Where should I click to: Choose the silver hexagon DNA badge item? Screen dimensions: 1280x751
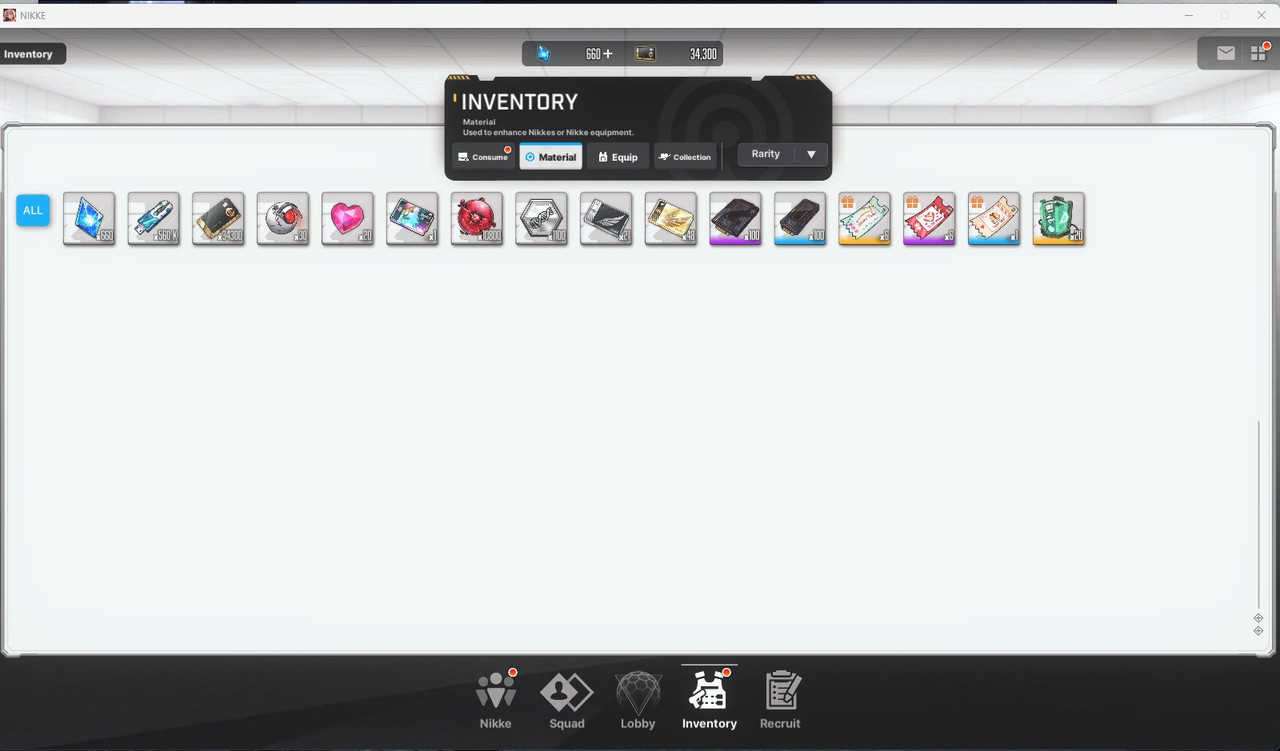coord(541,219)
